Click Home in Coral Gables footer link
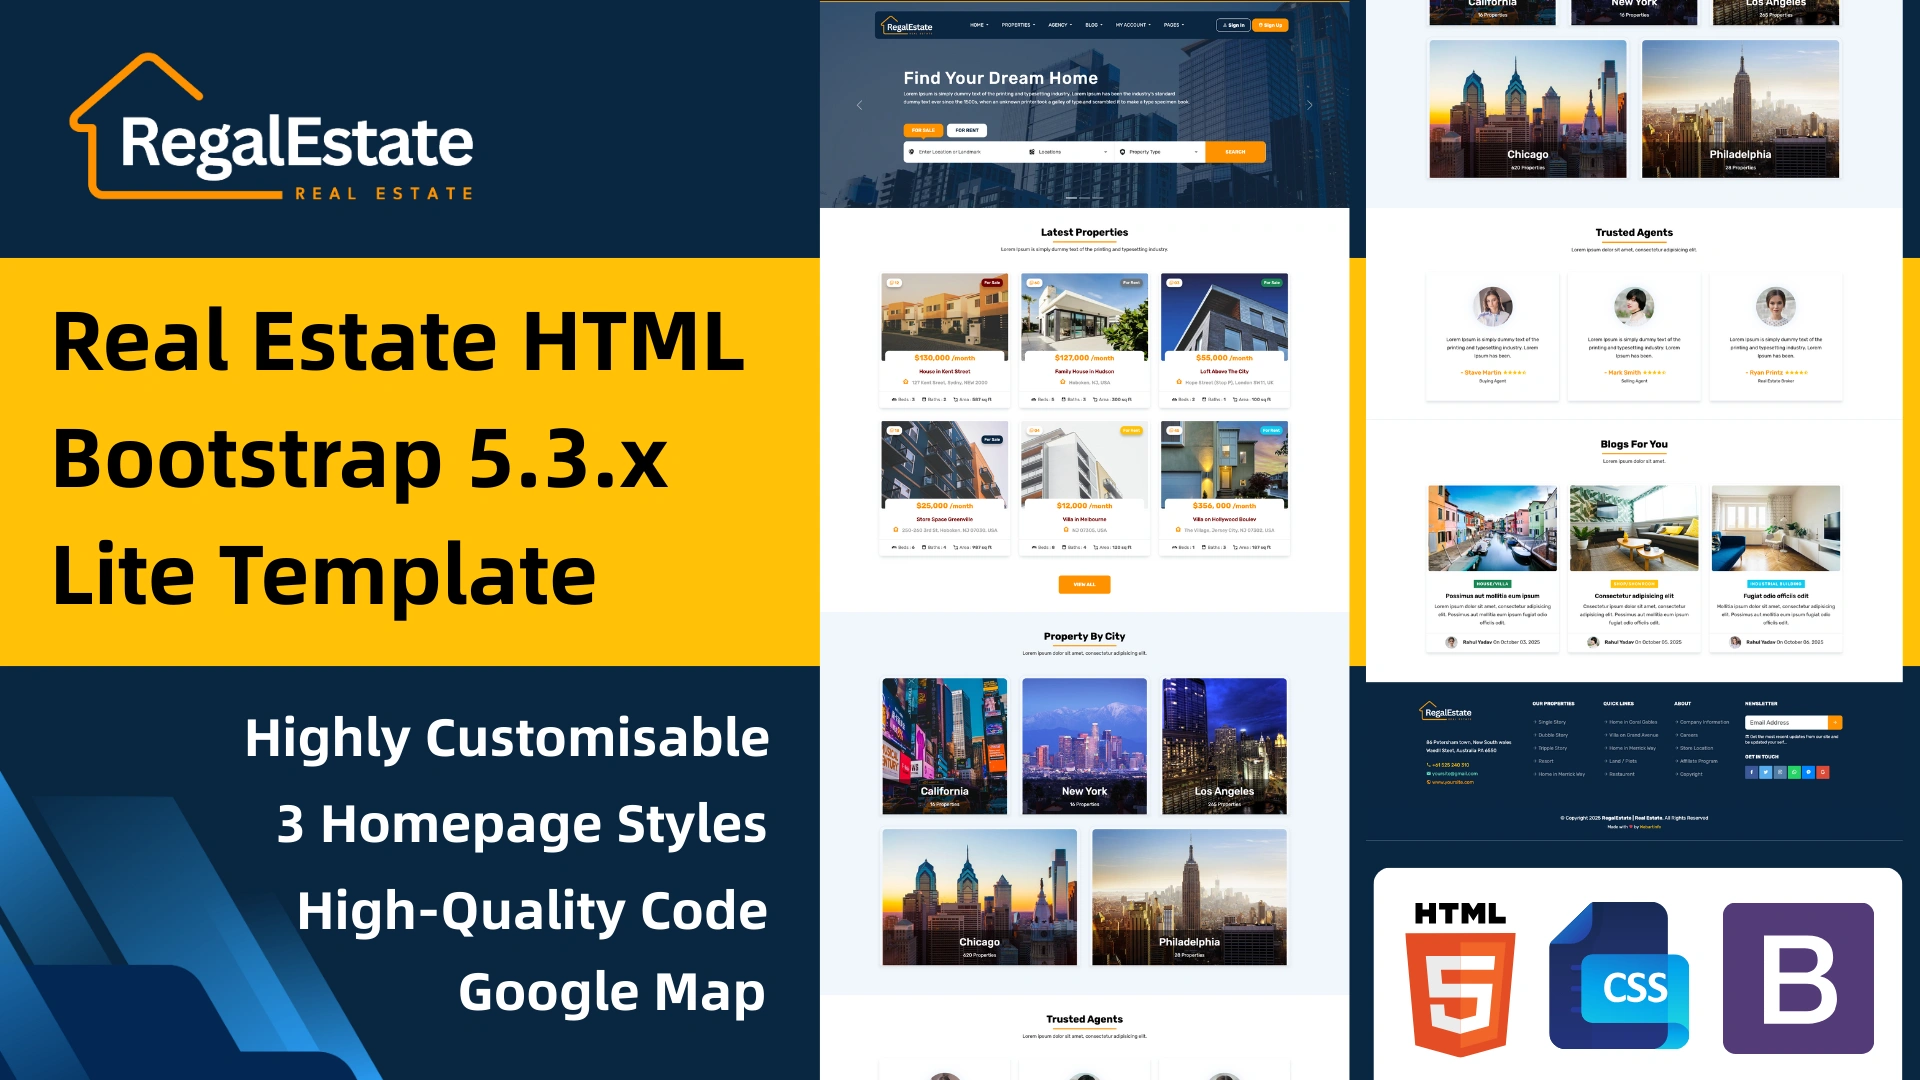 click(1631, 722)
